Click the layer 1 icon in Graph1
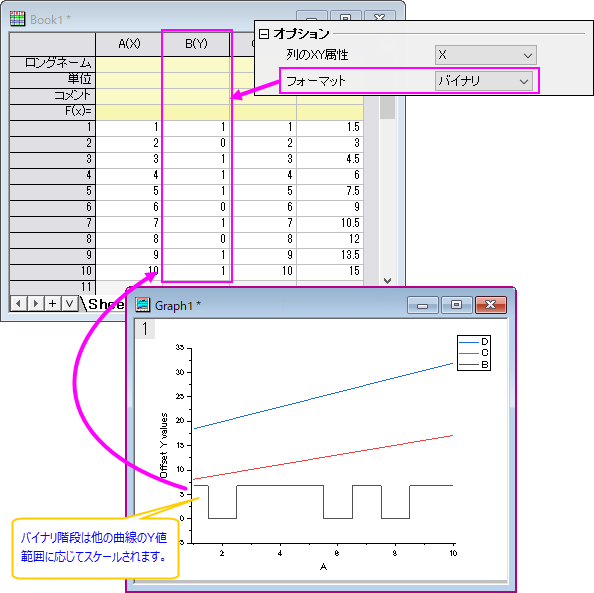 click(x=145, y=329)
